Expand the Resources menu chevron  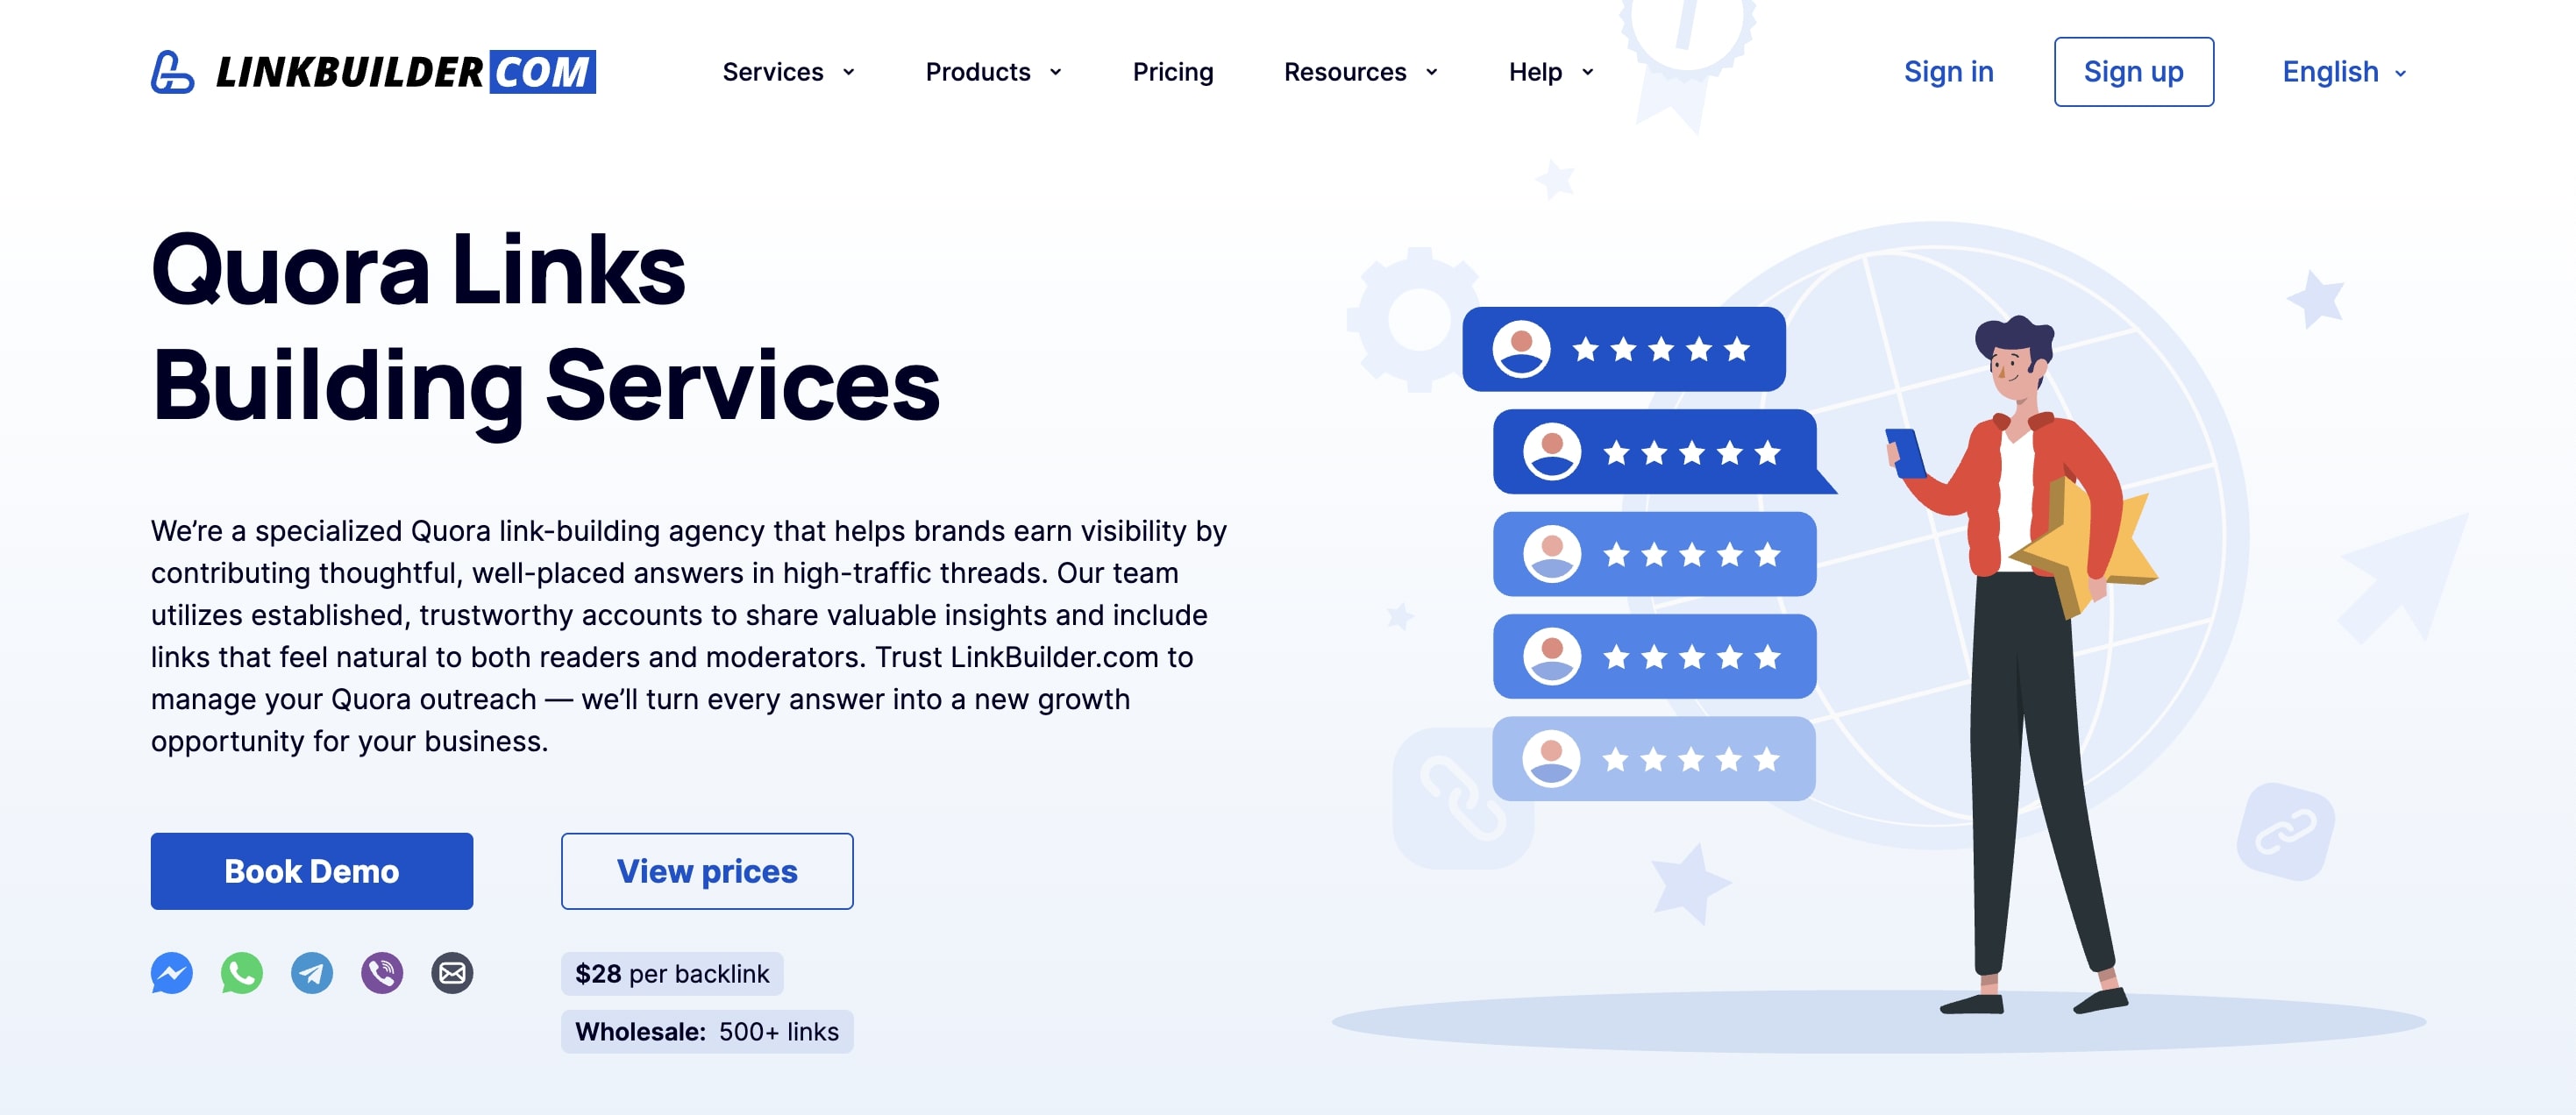click(x=1432, y=72)
